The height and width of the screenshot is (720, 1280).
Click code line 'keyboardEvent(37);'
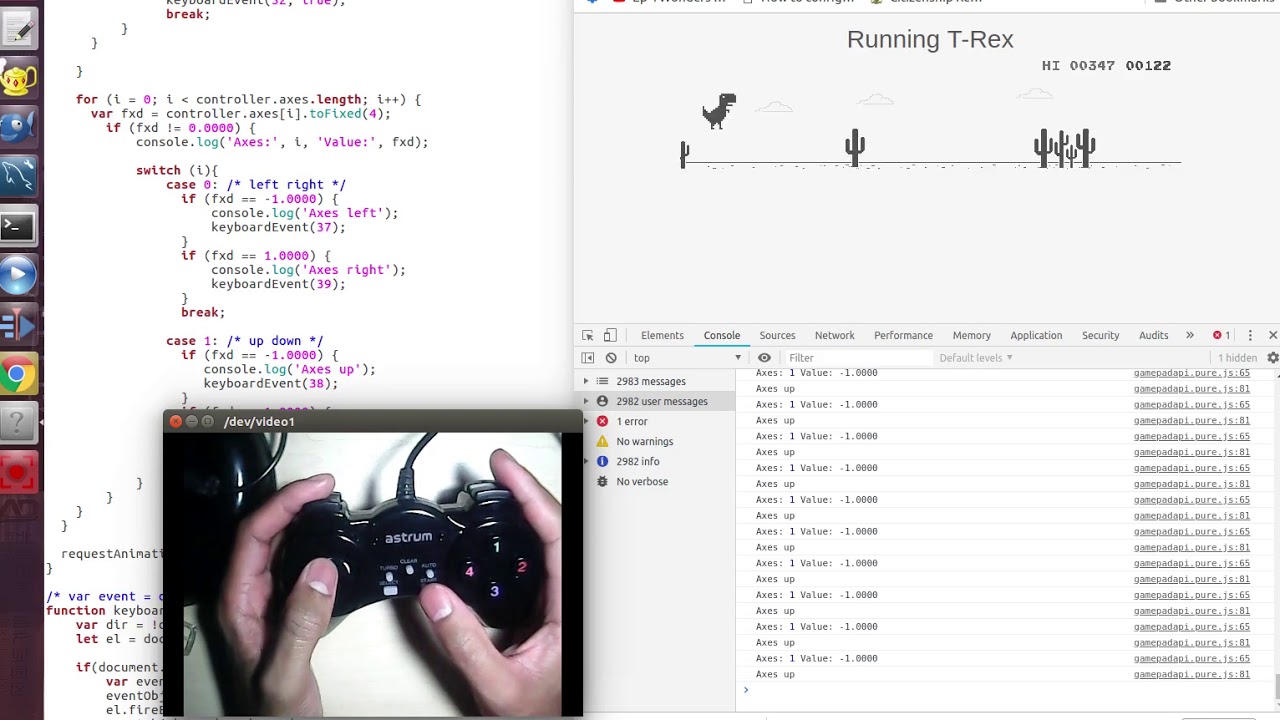[278, 227]
